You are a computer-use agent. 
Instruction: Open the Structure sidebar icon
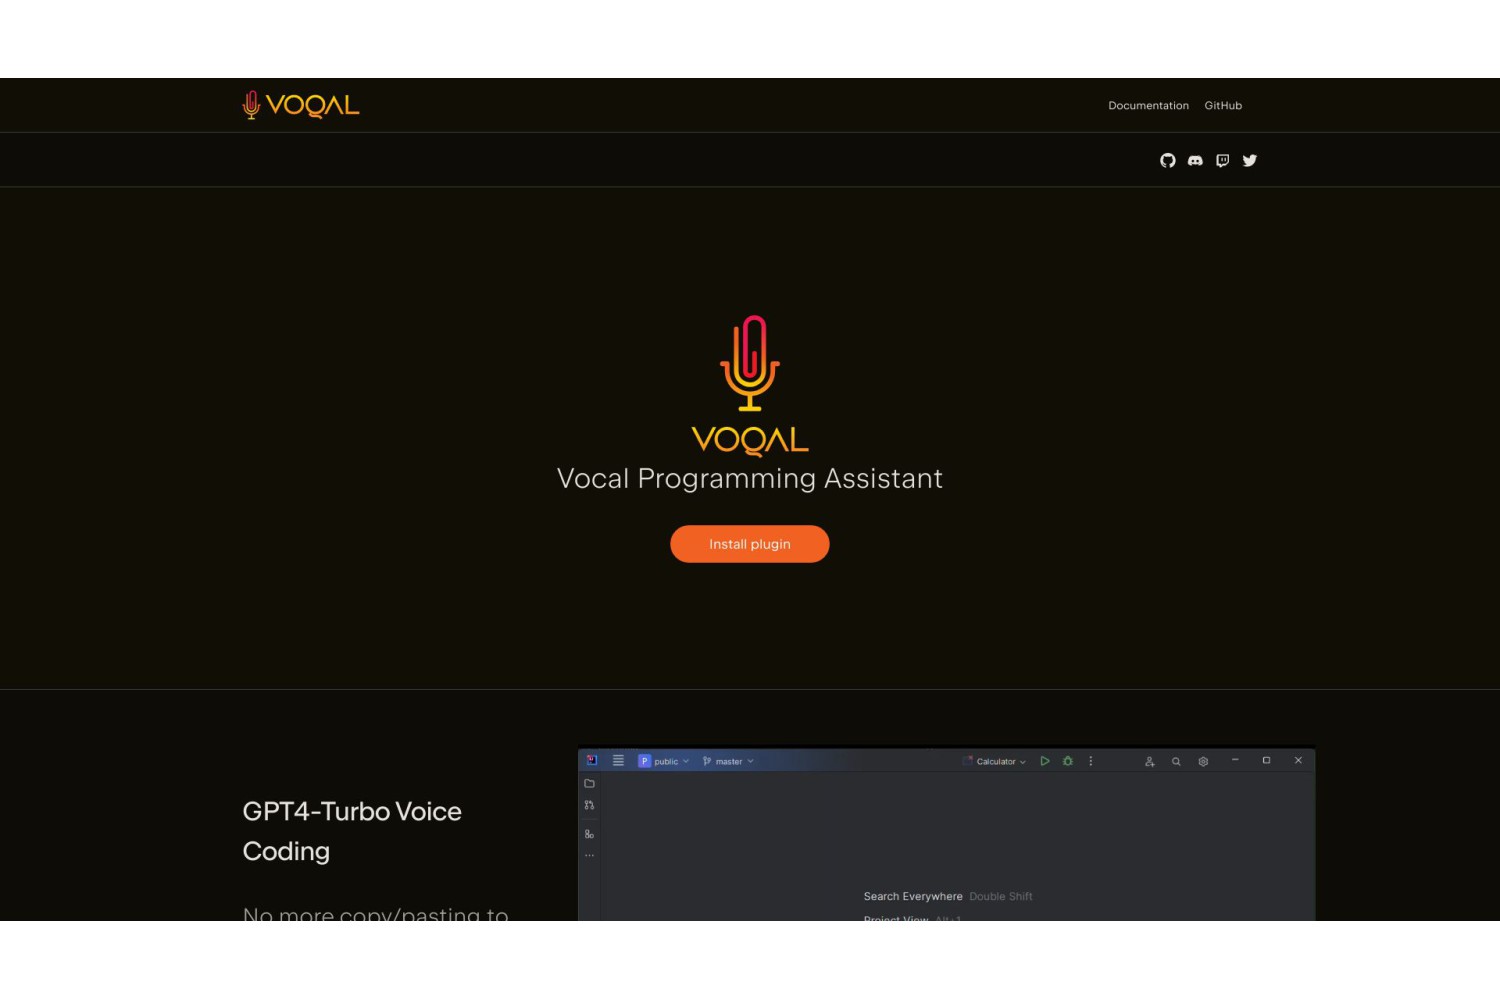click(x=589, y=834)
